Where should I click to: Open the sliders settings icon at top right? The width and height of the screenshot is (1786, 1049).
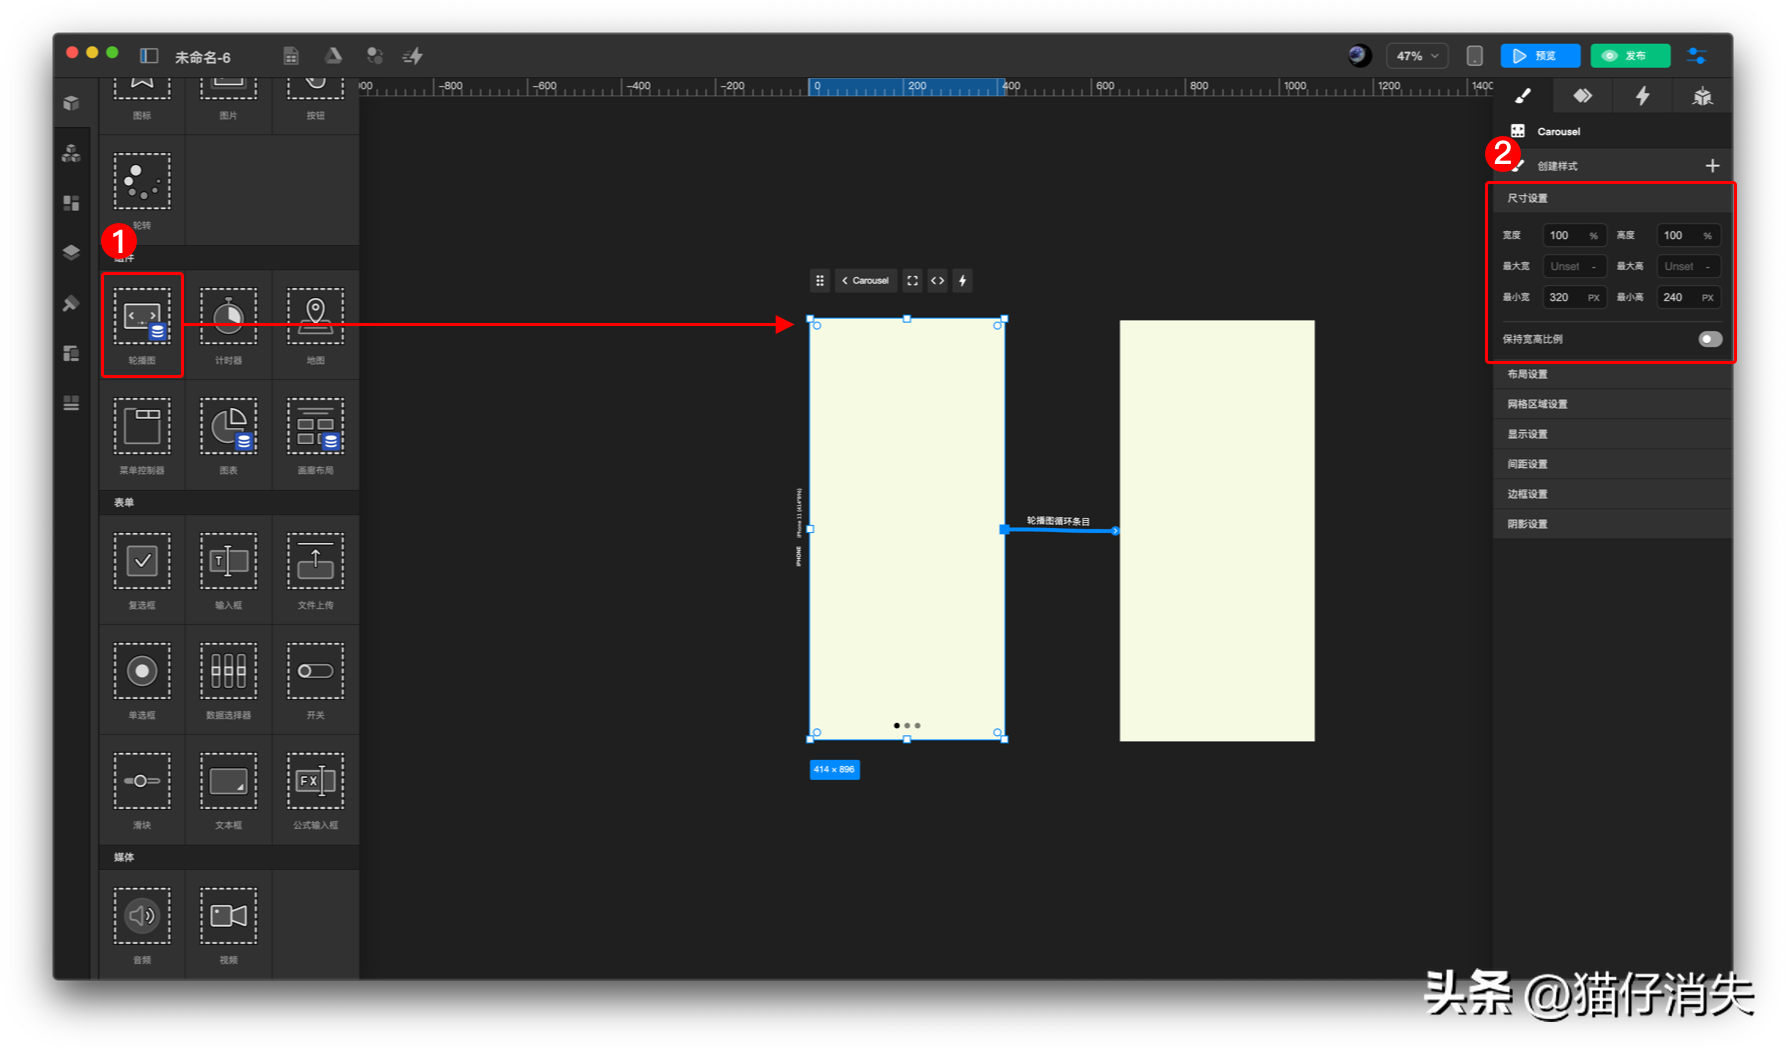(1697, 56)
